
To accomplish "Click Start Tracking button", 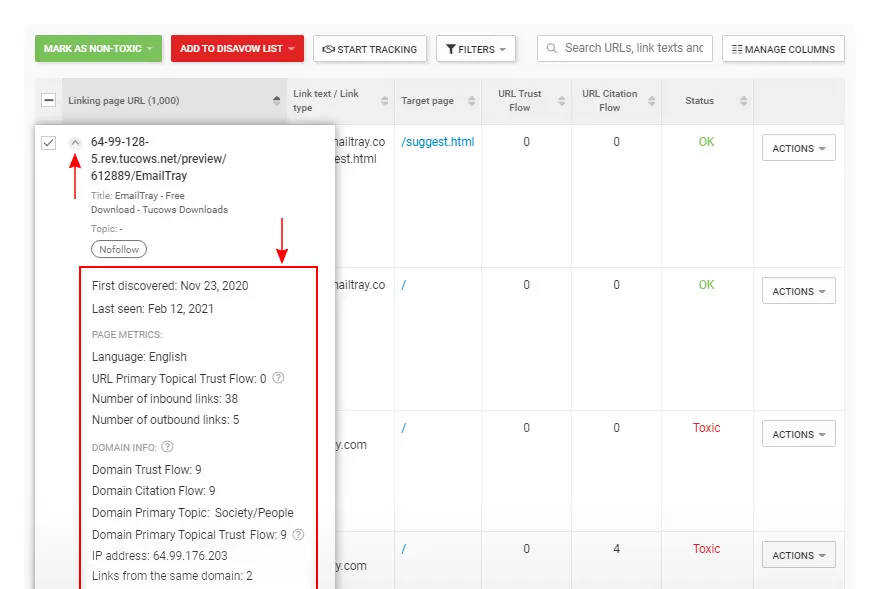I will point(370,49).
